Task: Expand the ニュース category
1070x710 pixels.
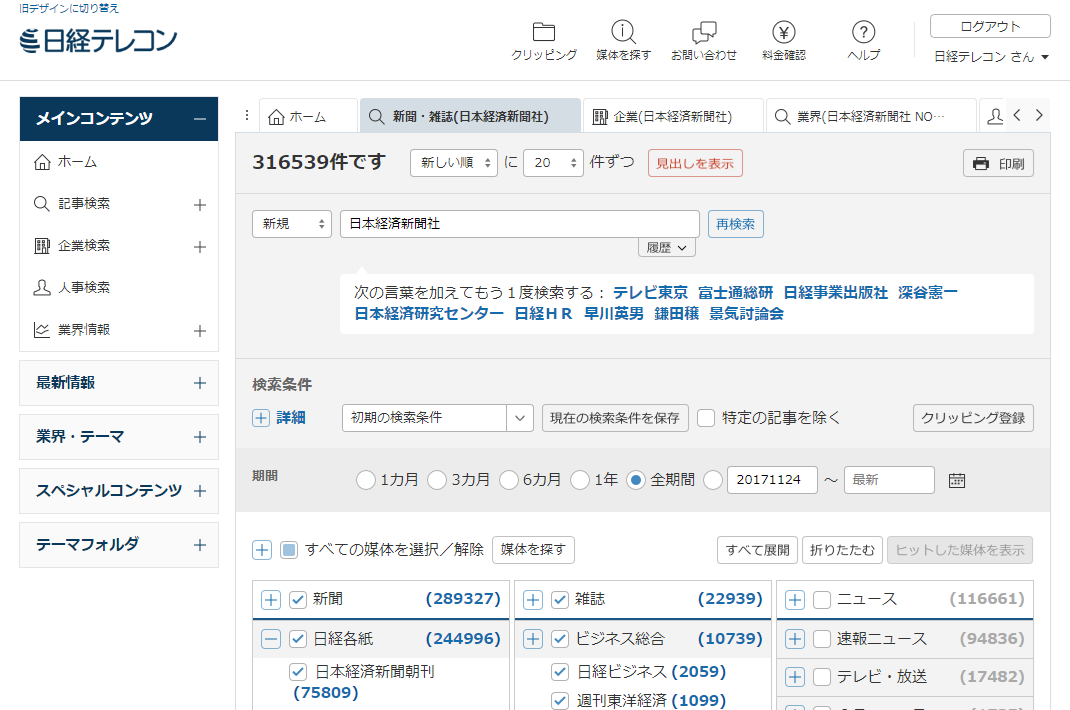Action: 795,599
